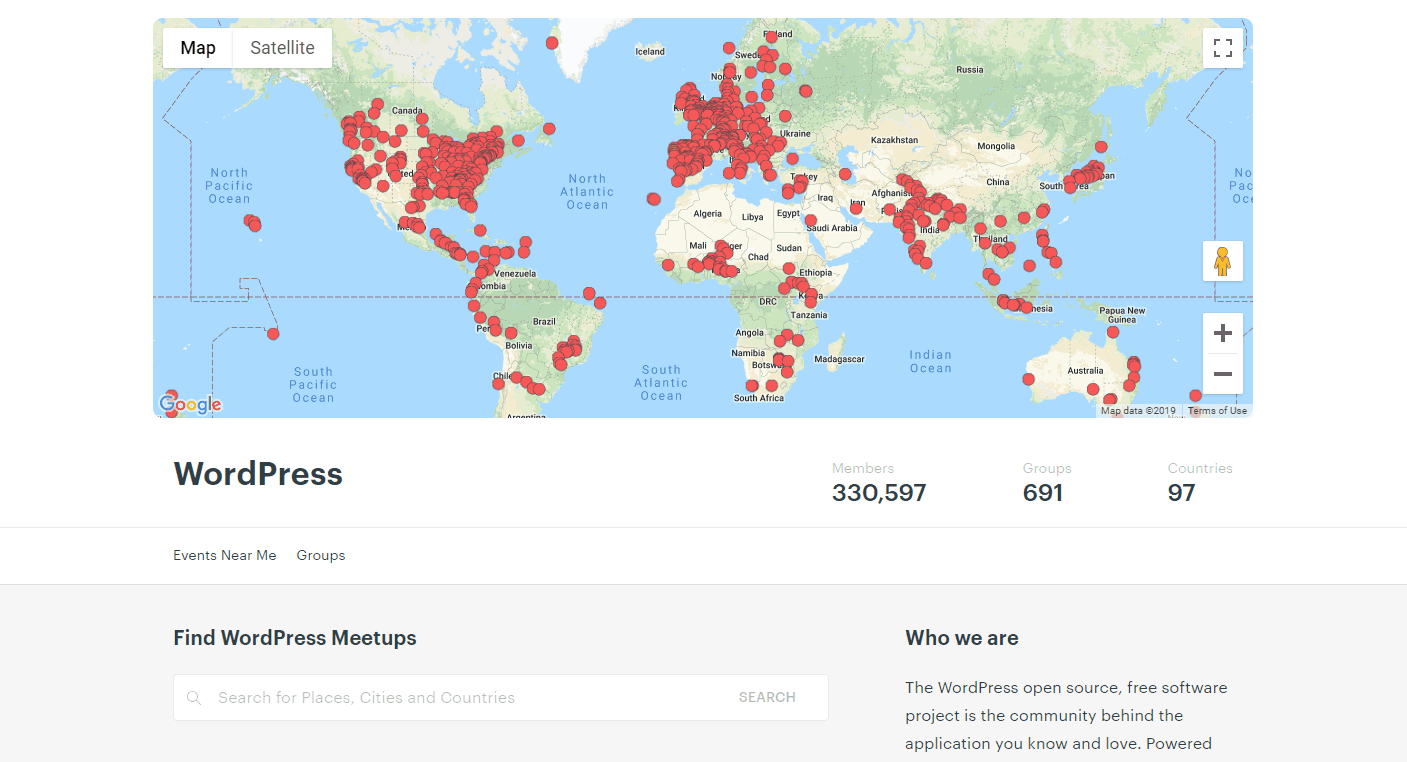Click the Indian Ocean map label
Image resolution: width=1407 pixels, height=762 pixels.
coord(931,361)
